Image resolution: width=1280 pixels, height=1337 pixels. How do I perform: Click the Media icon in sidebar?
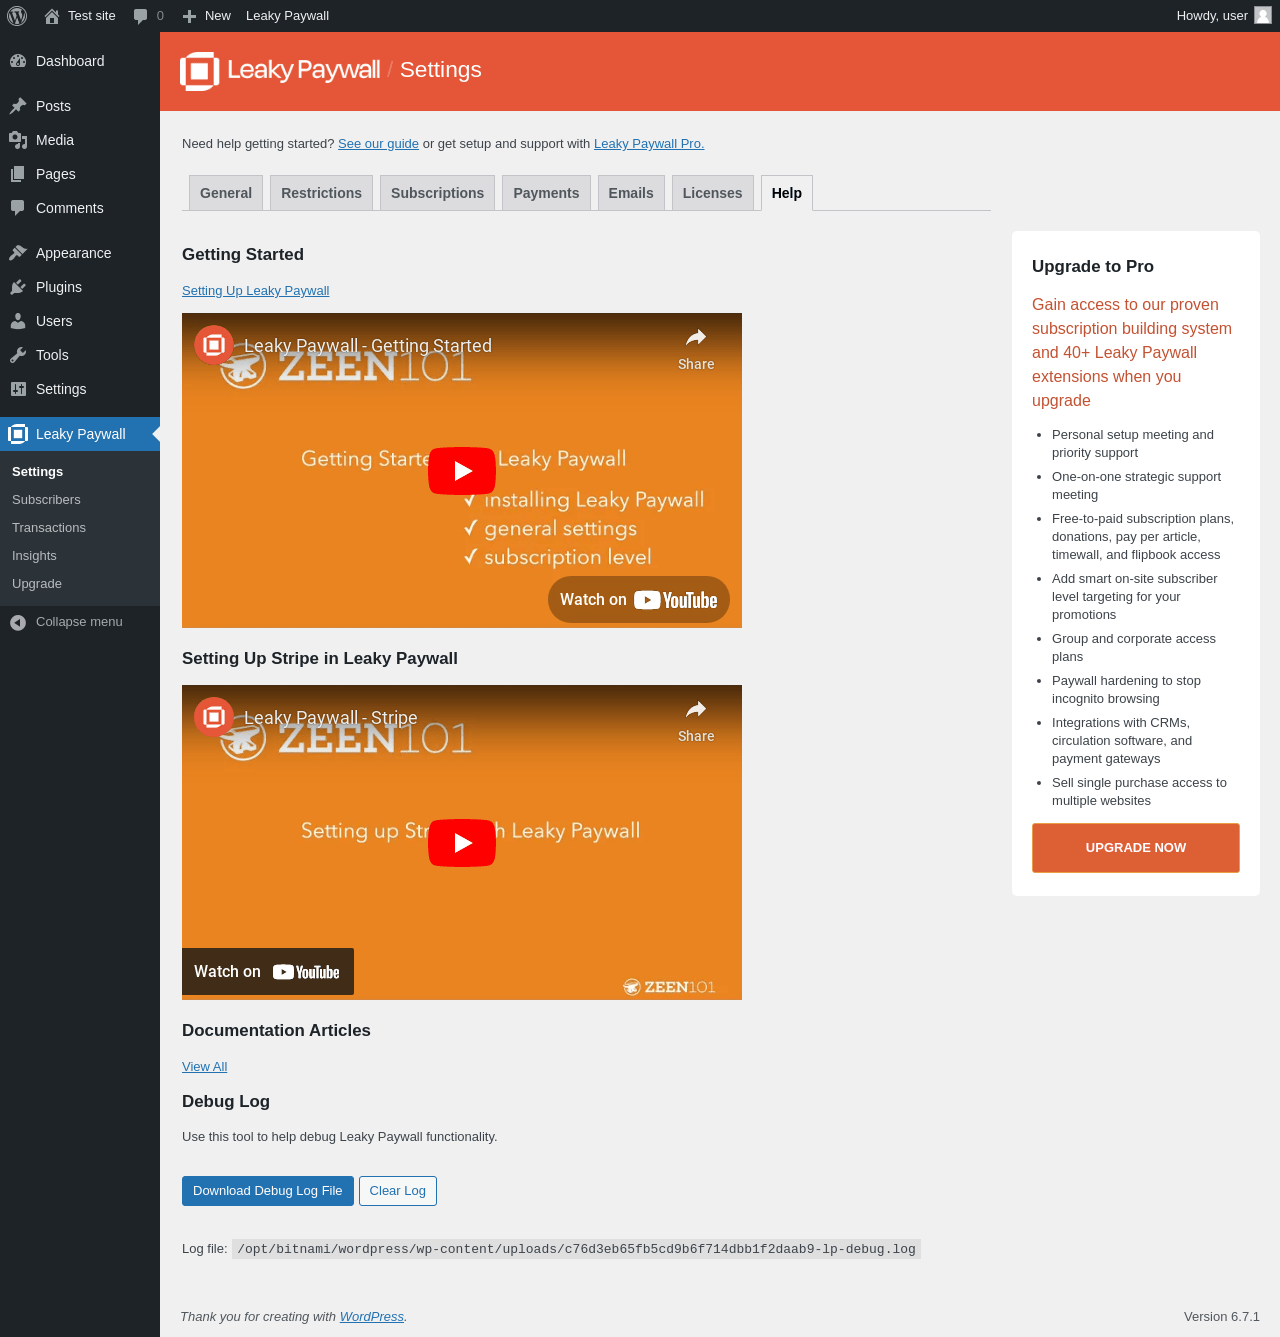[18, 140]
